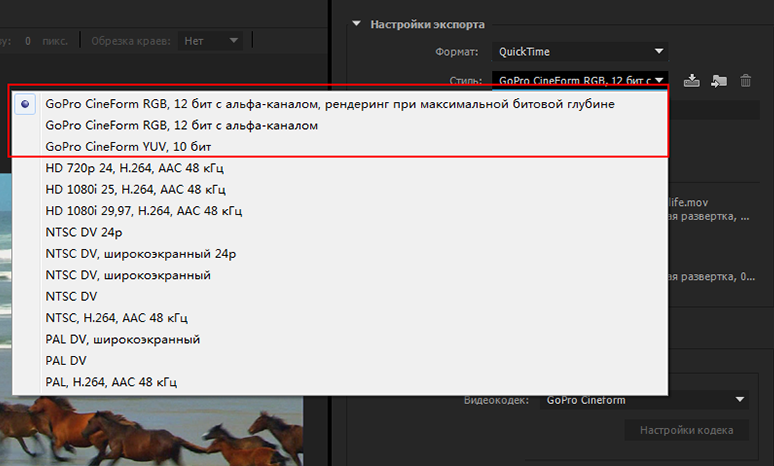Viewport: 774px width, 466px height.
Task: Click the selected preset radio bullet
Action: click(25, 104)
